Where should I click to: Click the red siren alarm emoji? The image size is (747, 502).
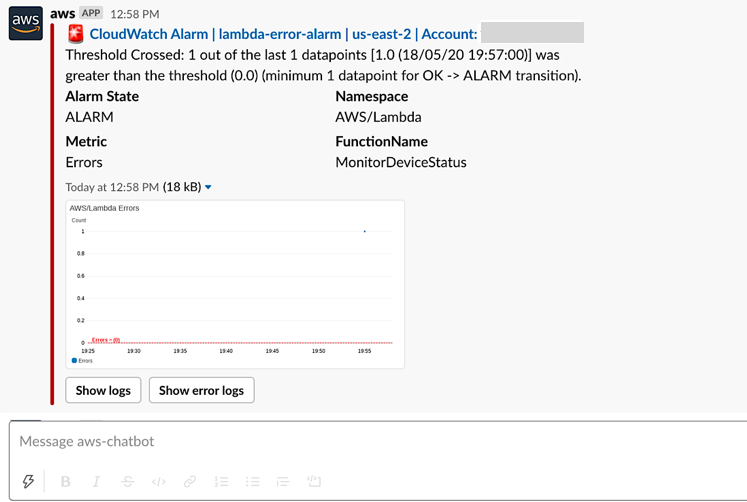tap(75, 34)
